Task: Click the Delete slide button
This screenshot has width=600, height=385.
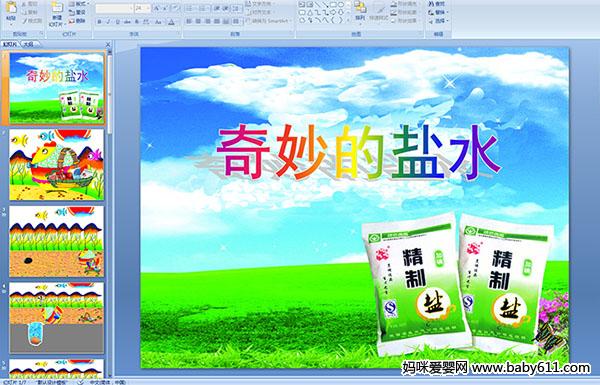Action: (x=78, y=21)
